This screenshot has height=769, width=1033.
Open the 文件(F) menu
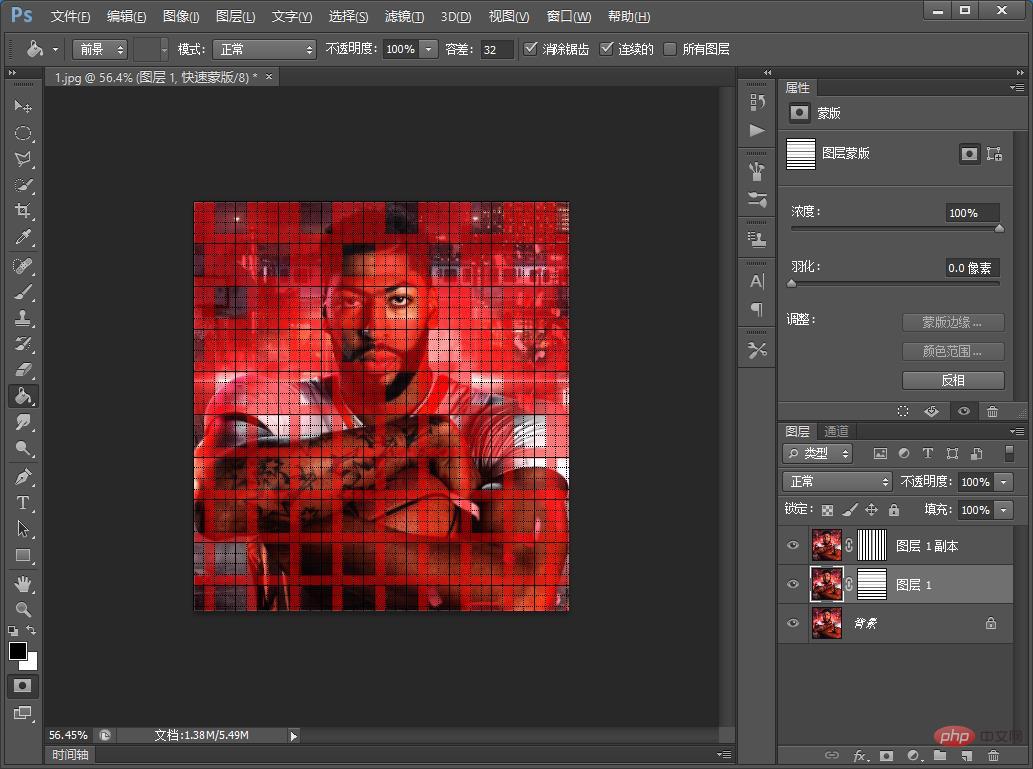tap(70, 16)
